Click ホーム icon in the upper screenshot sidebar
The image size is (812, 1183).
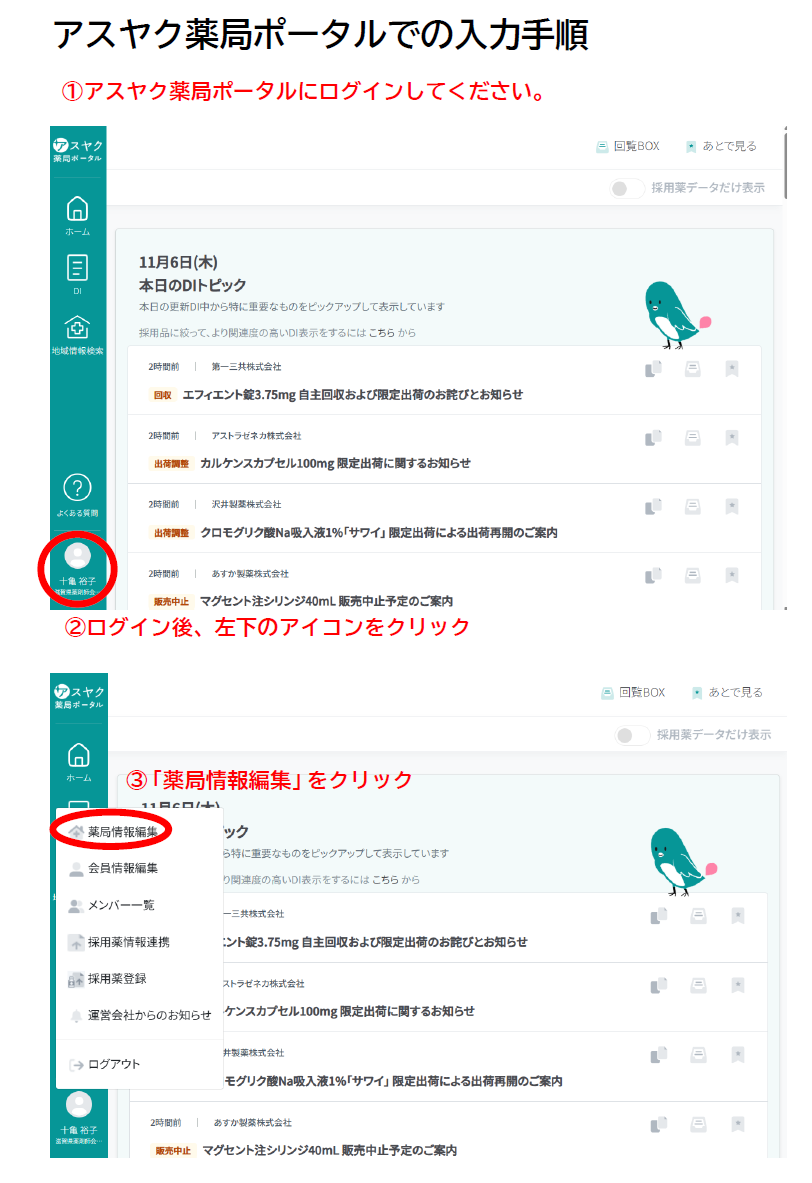pos(77,210)
